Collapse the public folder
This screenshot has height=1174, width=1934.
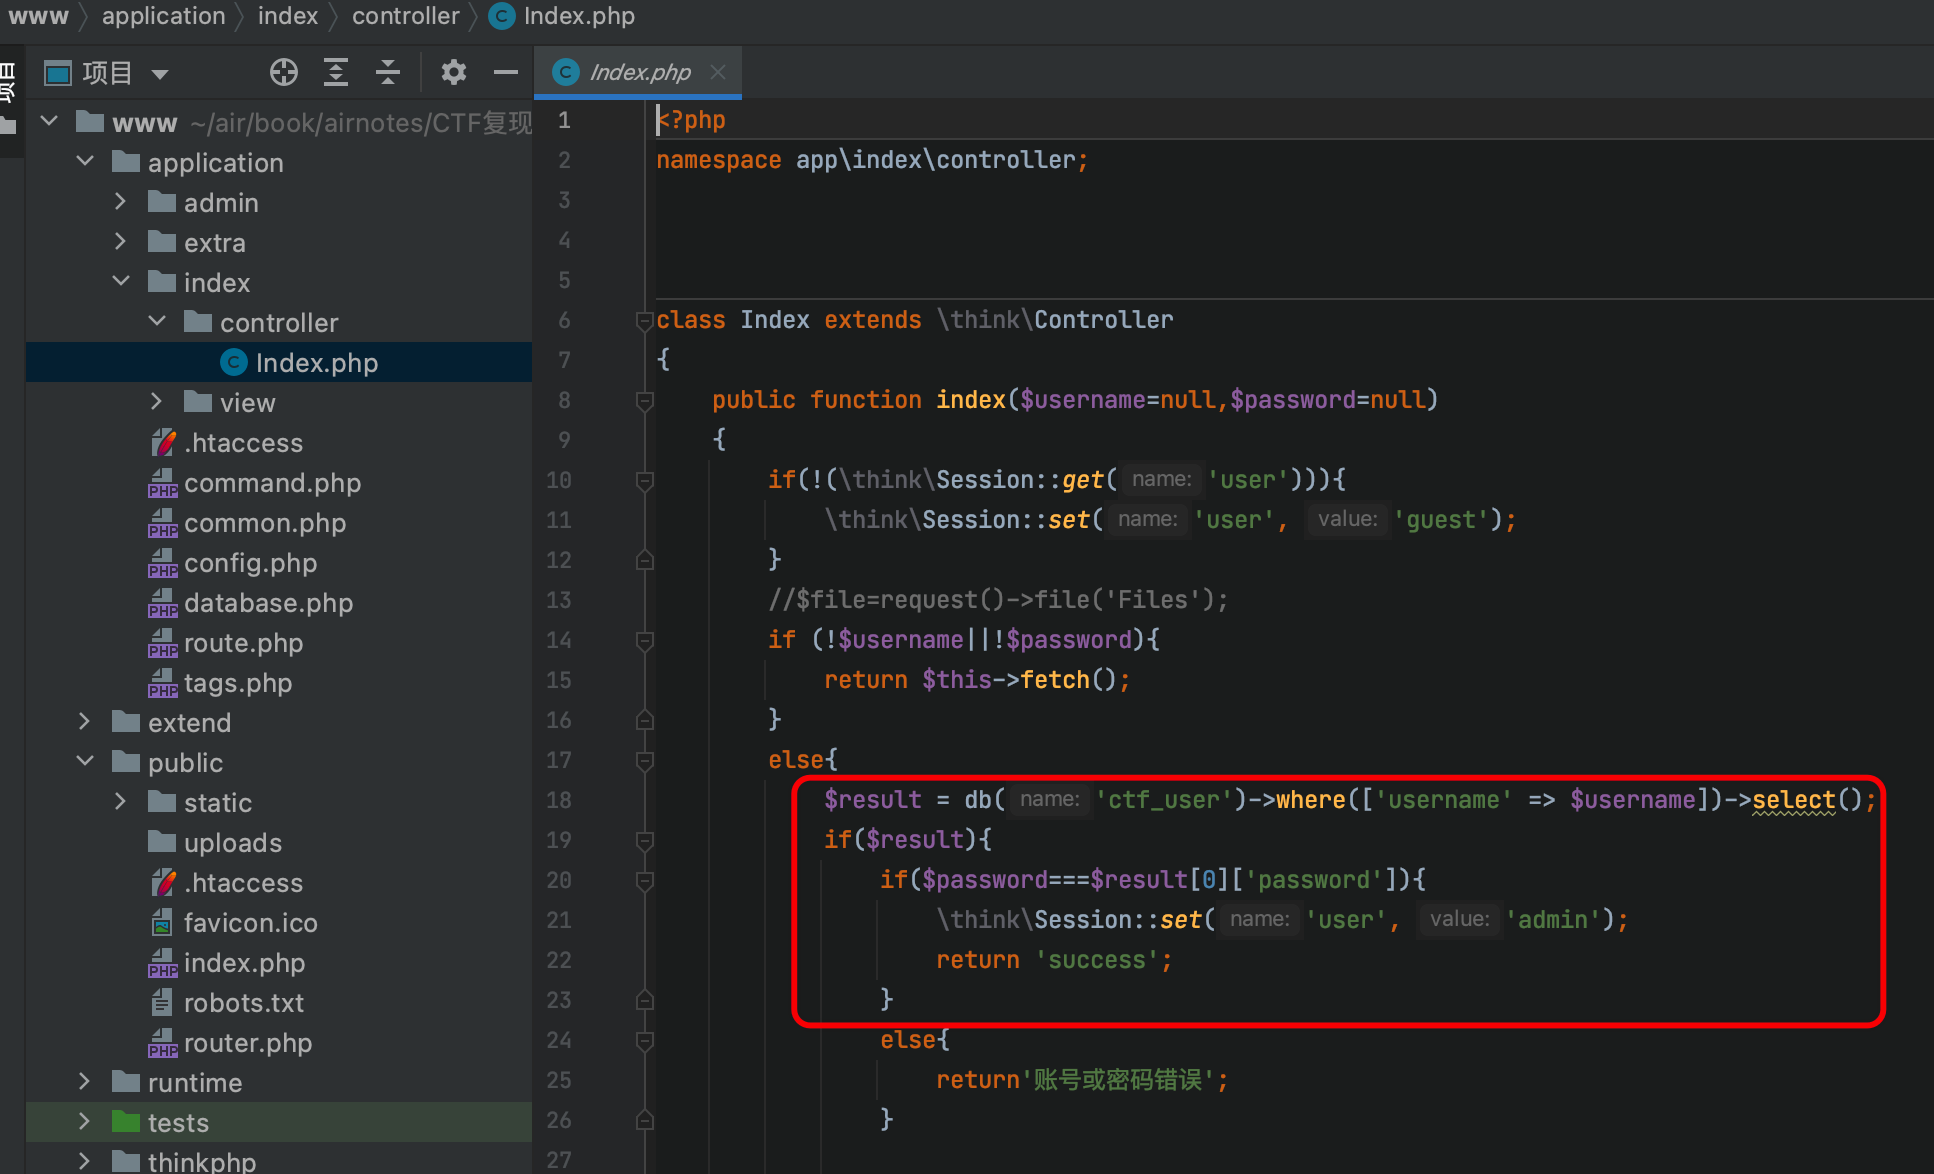pyautogui.click(x=85, y=762)
